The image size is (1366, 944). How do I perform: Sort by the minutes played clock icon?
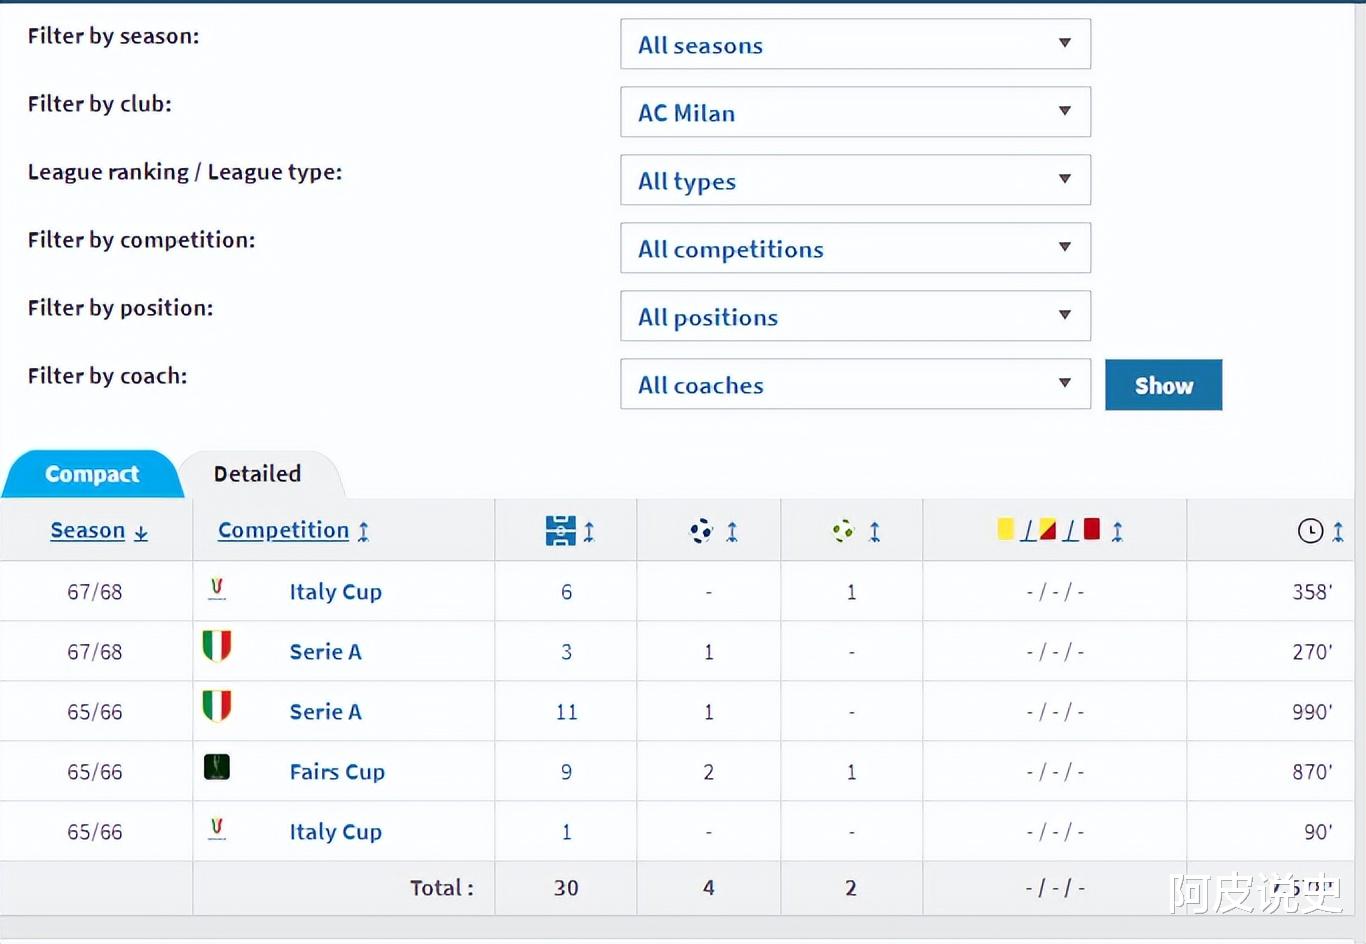[x=1310, y=531]
